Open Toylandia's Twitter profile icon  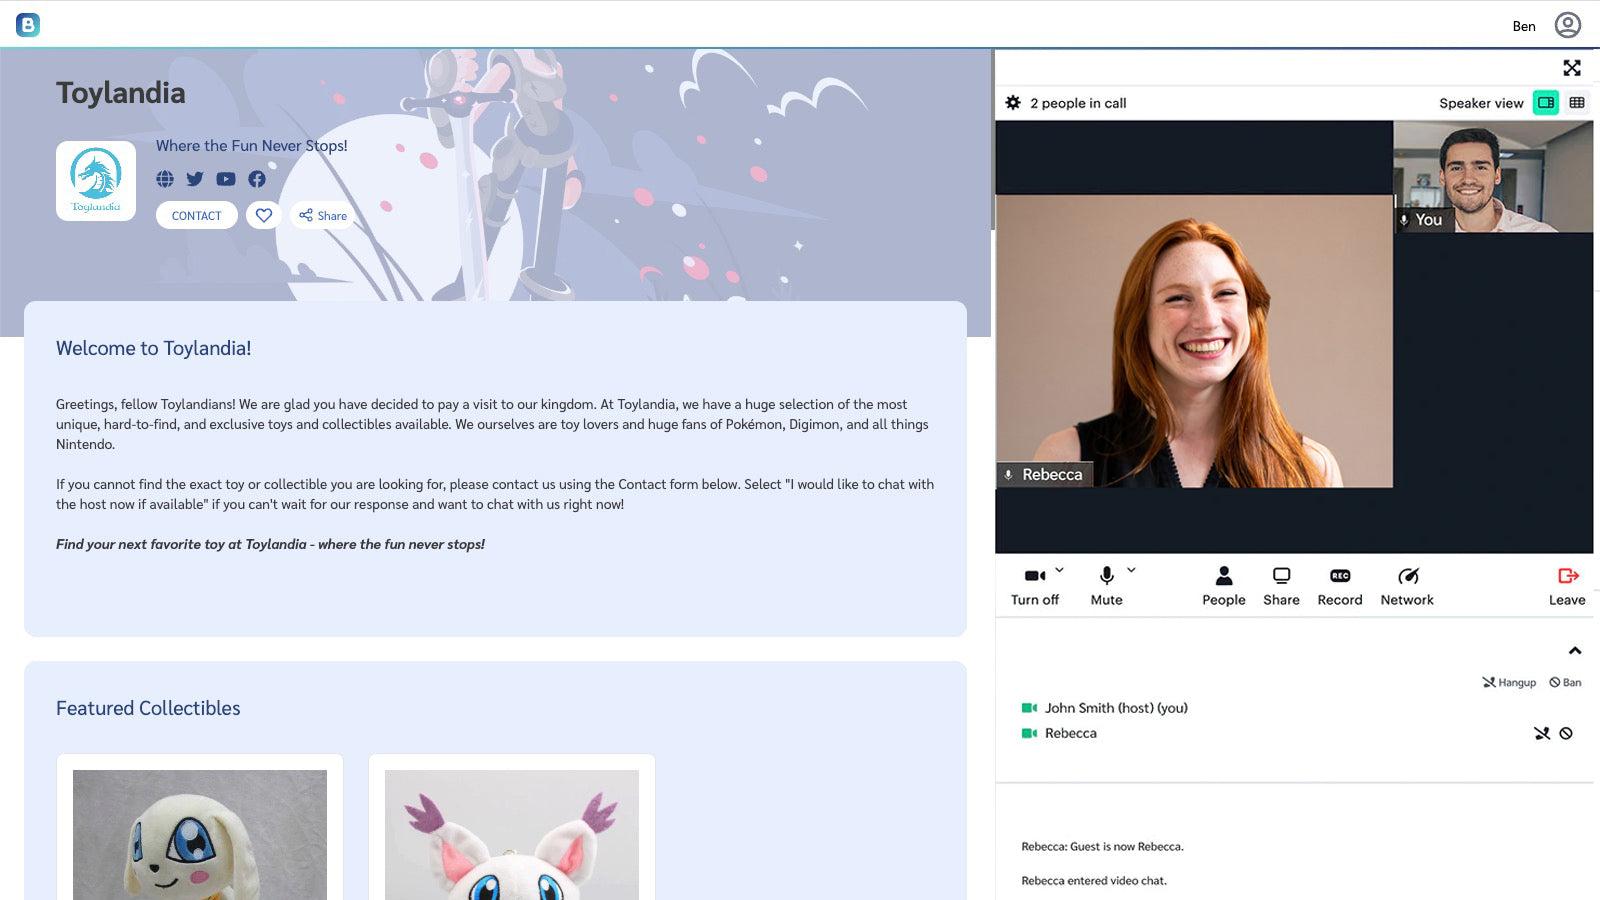click(x=195, y=179)
